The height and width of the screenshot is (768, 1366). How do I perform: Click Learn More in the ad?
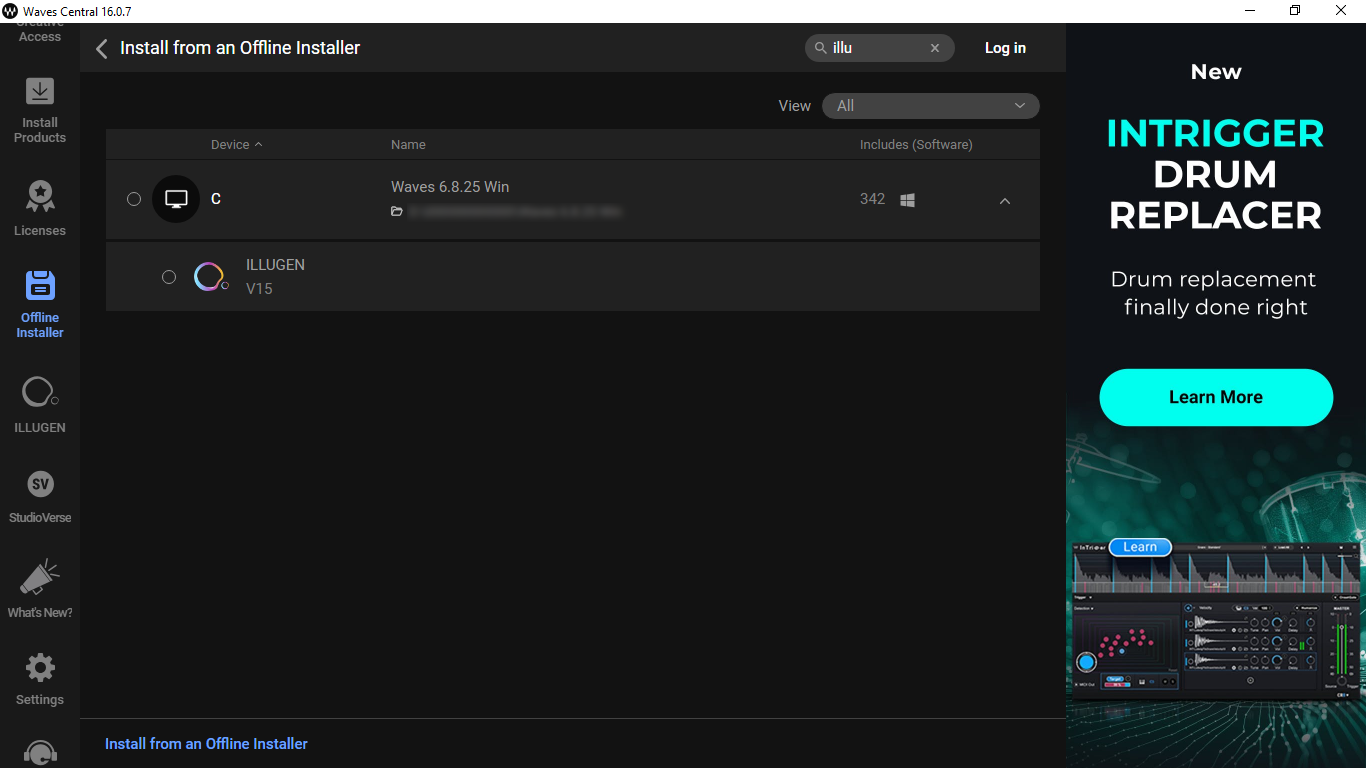pos(1215,397)
